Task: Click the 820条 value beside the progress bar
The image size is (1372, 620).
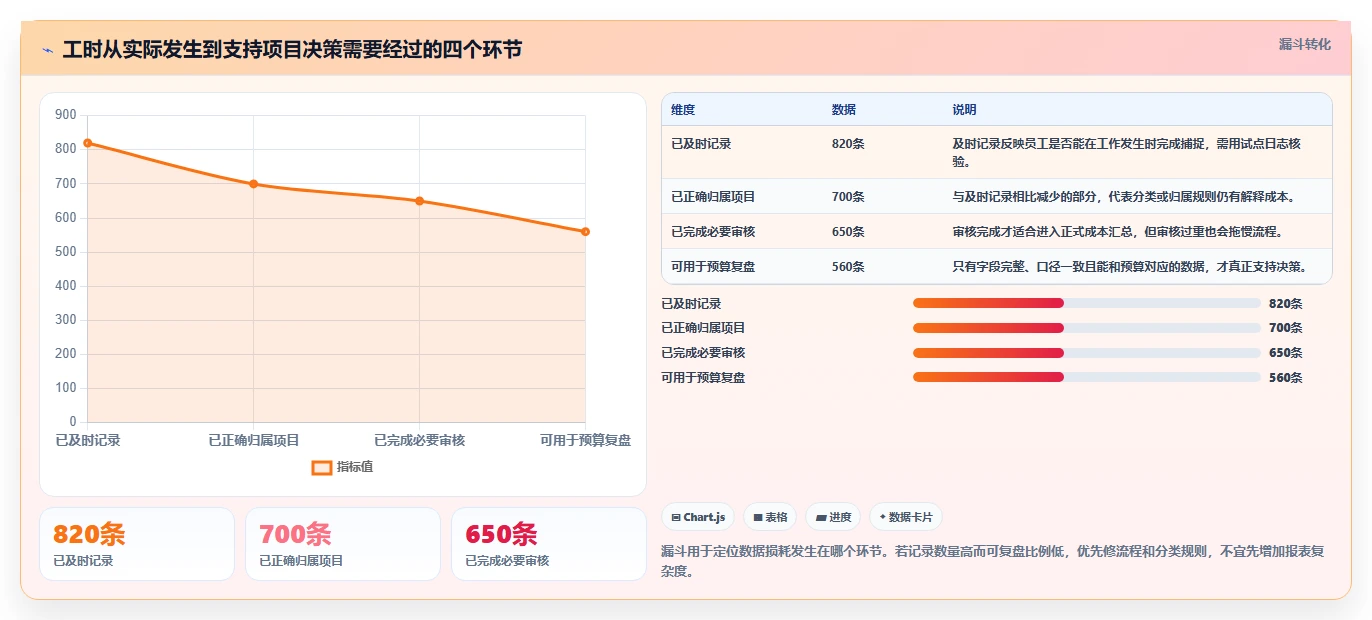Action: pos(1285,304)
